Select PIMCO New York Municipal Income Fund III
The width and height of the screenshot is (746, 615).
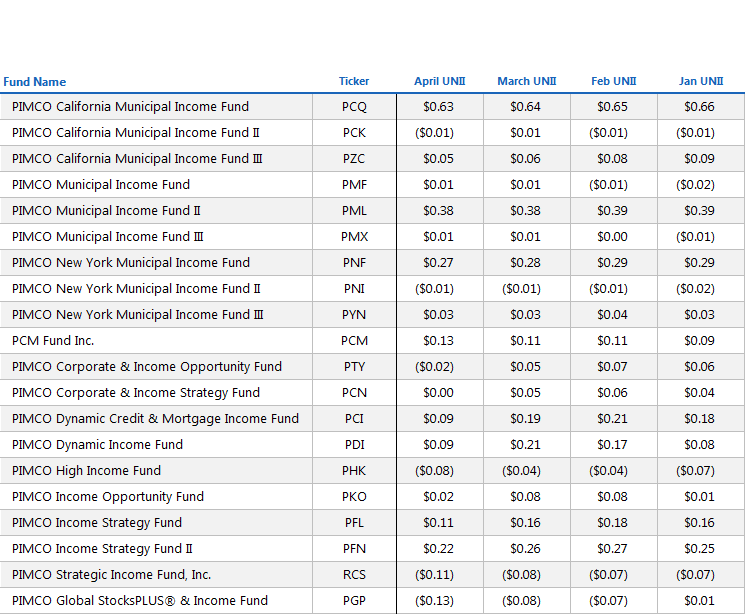[x=137, y=314]
